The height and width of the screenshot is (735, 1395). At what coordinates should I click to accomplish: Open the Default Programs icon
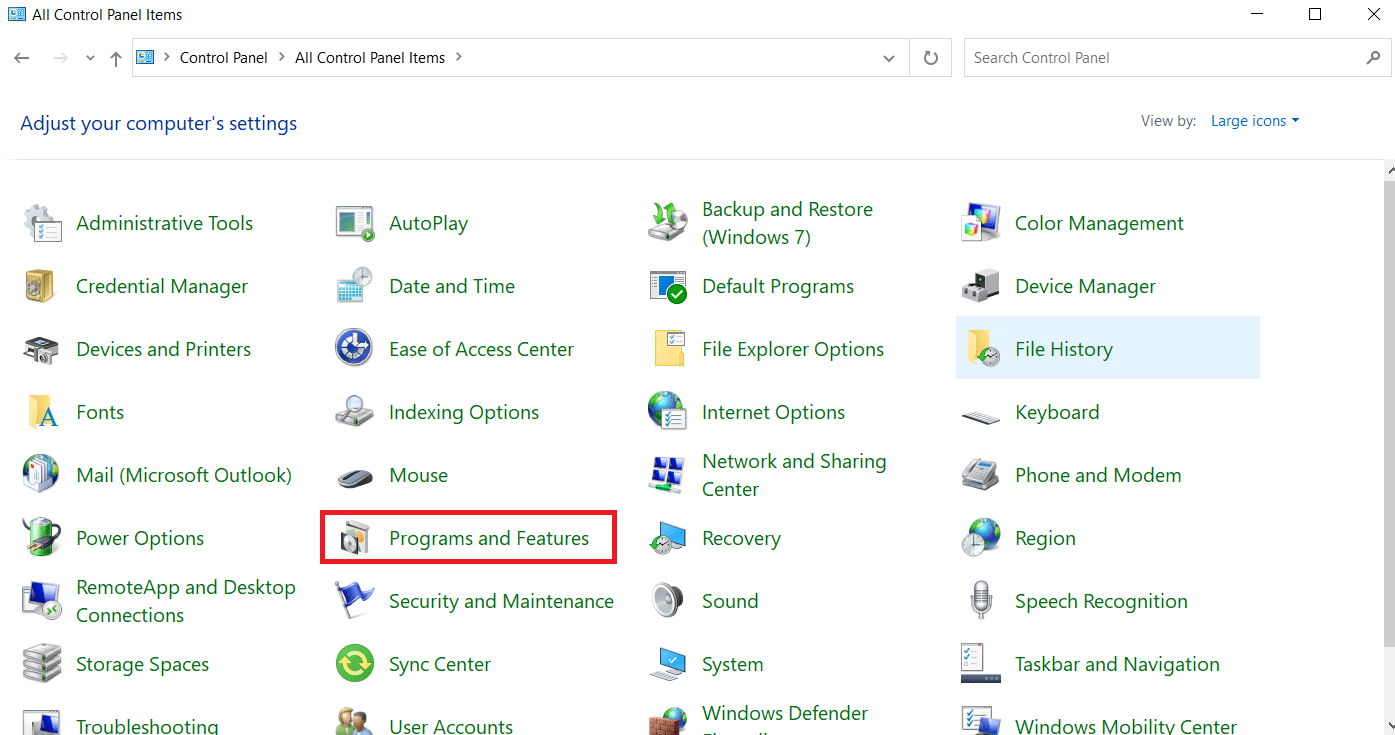click(668, 286)
